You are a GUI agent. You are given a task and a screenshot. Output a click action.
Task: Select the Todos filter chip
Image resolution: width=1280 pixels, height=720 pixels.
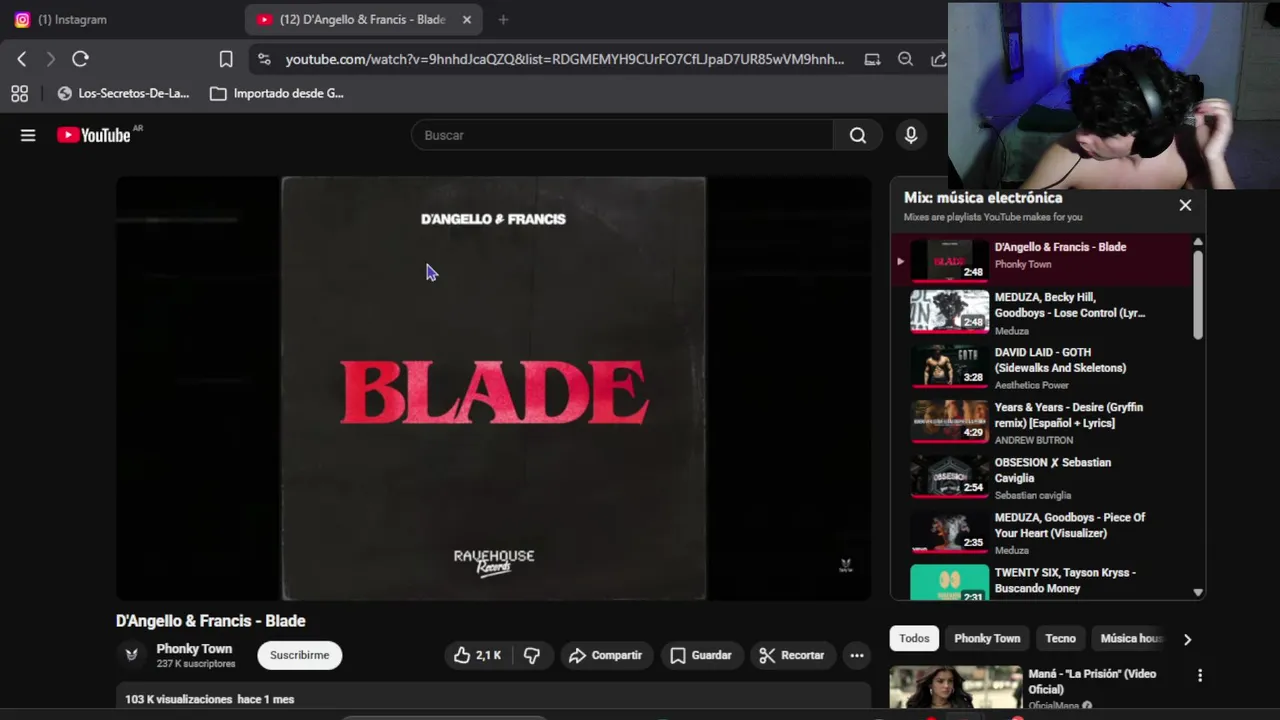coord(914,638)
